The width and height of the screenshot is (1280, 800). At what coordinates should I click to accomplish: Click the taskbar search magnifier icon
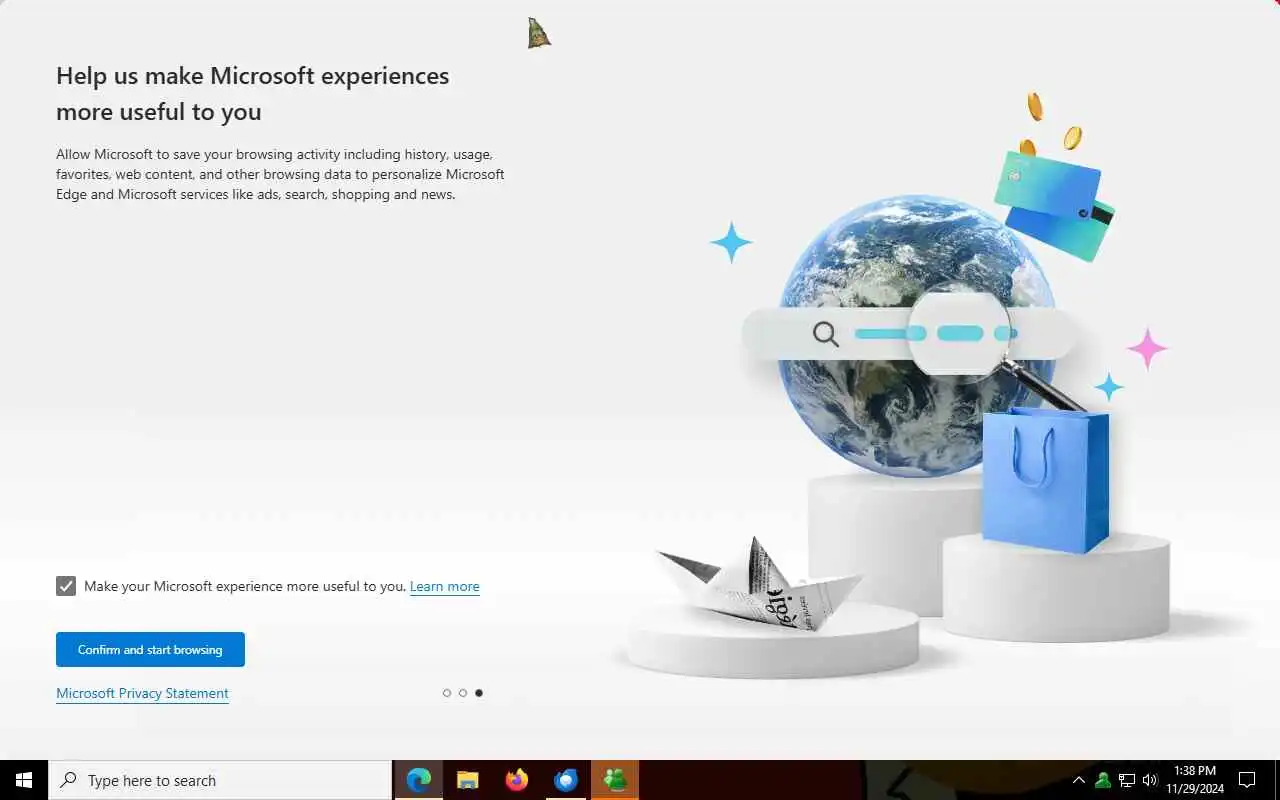69,780
